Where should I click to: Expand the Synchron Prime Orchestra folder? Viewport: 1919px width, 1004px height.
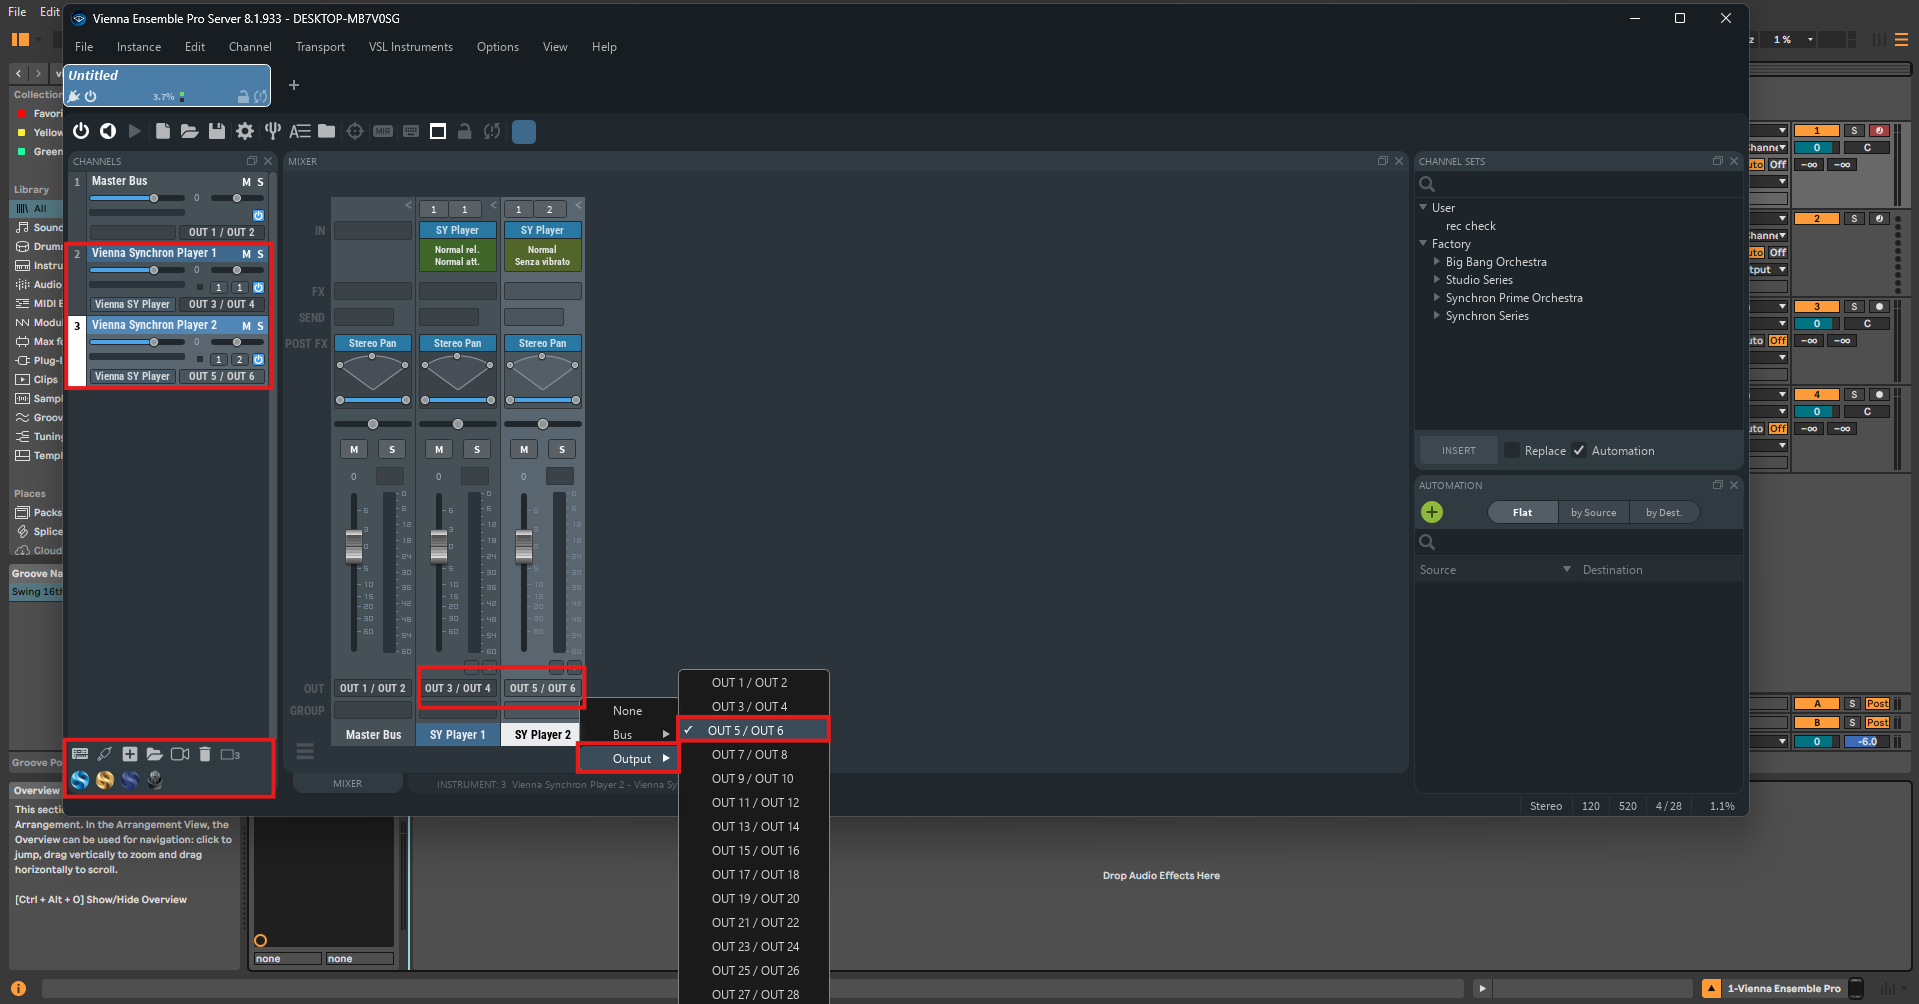tap(1437, 298)
